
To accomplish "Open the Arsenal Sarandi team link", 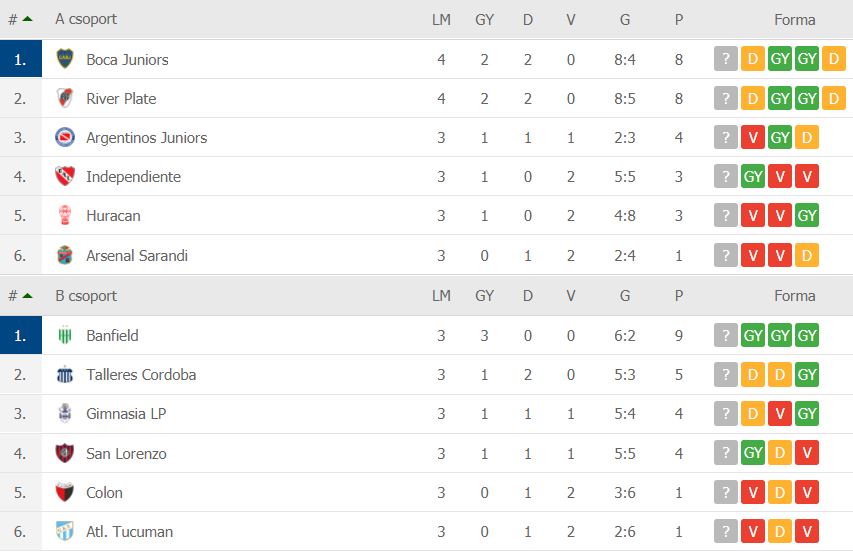I will pyautogui.click(x=137, y=255).
